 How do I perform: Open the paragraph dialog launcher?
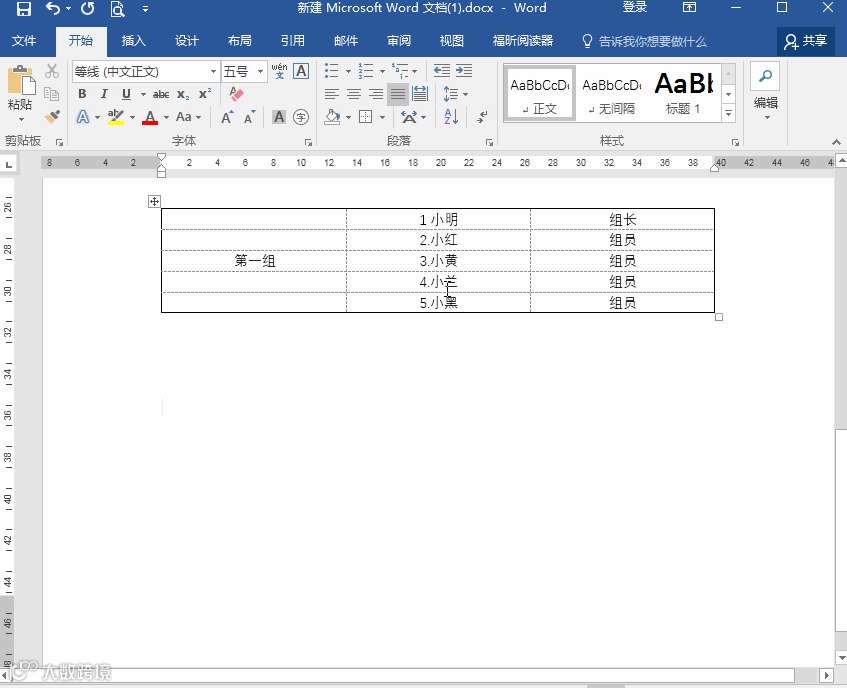coord(489,143)
